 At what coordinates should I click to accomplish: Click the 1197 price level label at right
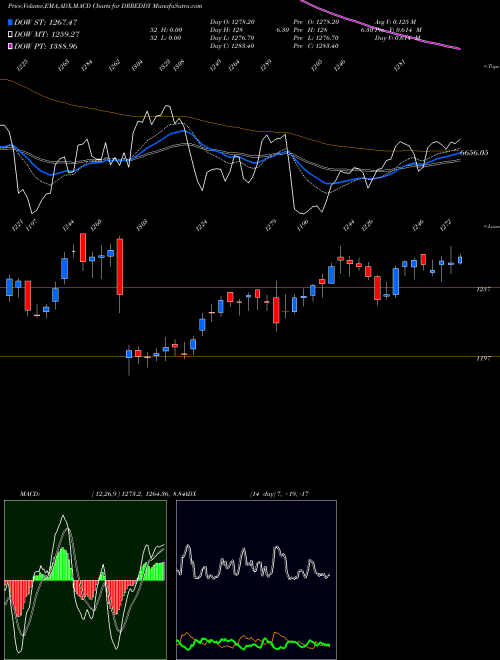pos(483,359)
